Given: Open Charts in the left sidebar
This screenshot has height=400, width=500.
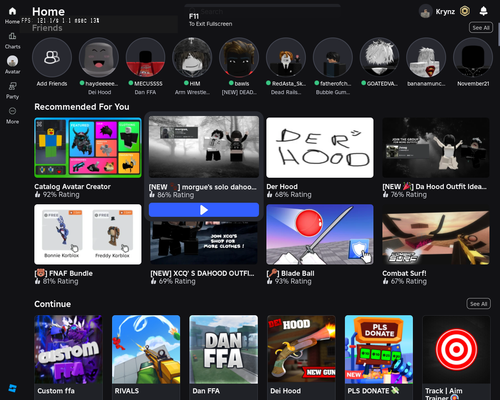Looking at the screenshot, I should click(12, 36).
